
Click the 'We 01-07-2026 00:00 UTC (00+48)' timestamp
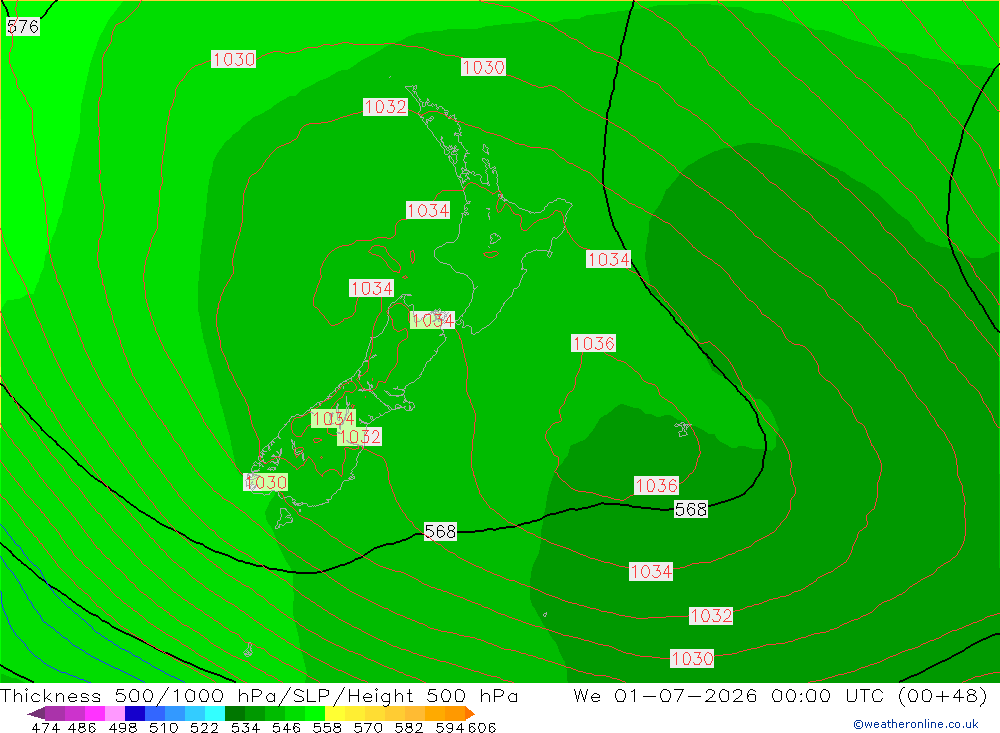pos(780,695)
